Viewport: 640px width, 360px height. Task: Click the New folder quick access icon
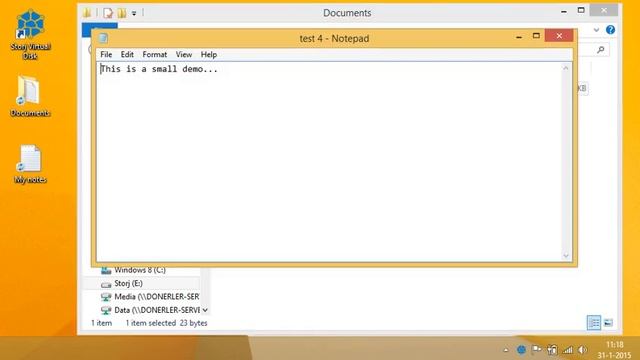(122, 13)
